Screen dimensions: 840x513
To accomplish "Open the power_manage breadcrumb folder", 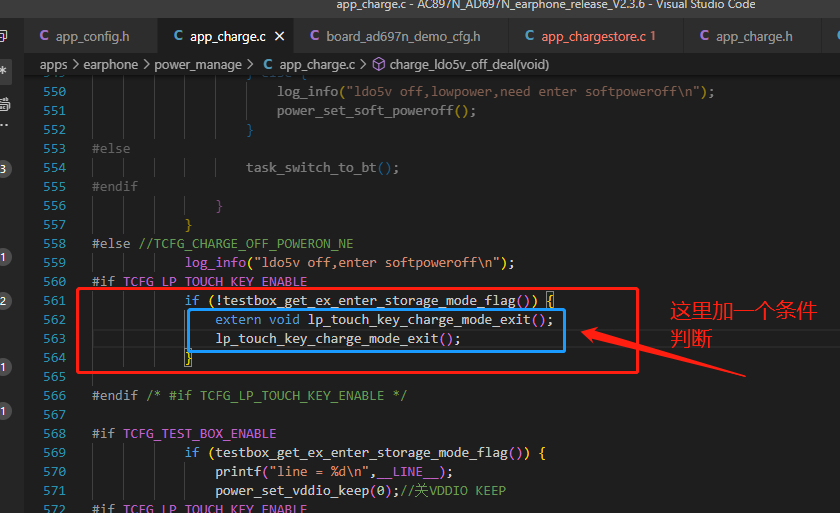I will click(x=198, y=65).
